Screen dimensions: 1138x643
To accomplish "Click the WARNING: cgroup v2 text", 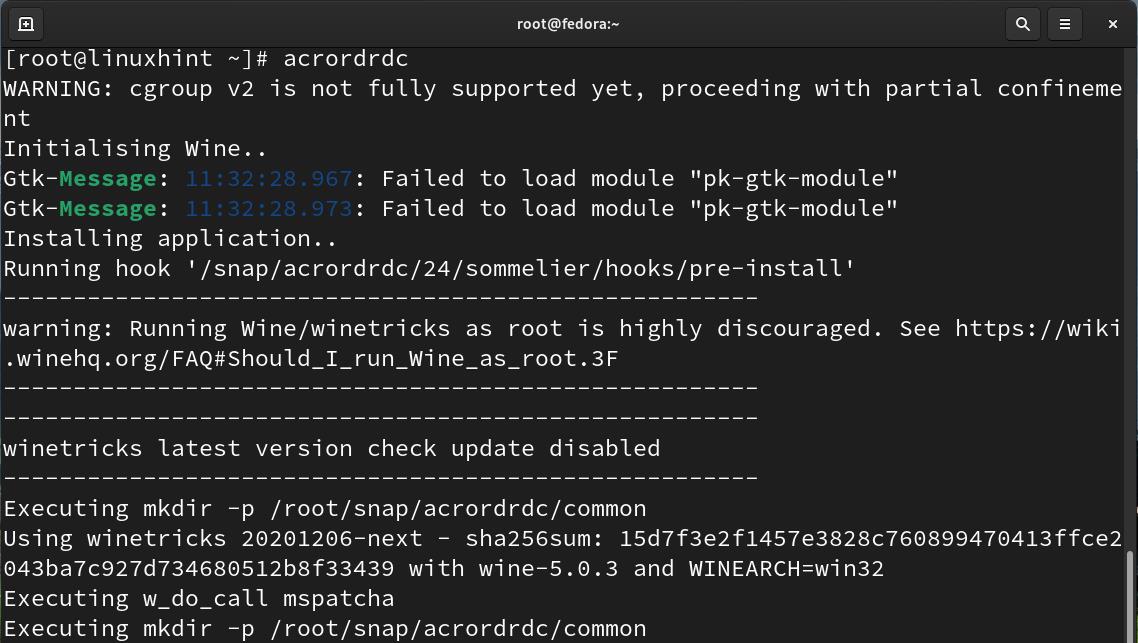I will (128, 88).
